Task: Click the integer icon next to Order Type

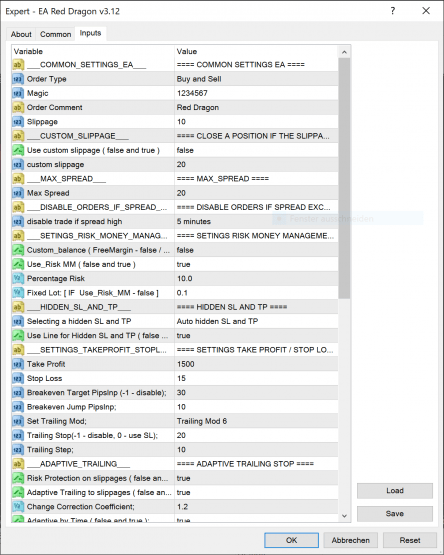Action: click(18, 79)
